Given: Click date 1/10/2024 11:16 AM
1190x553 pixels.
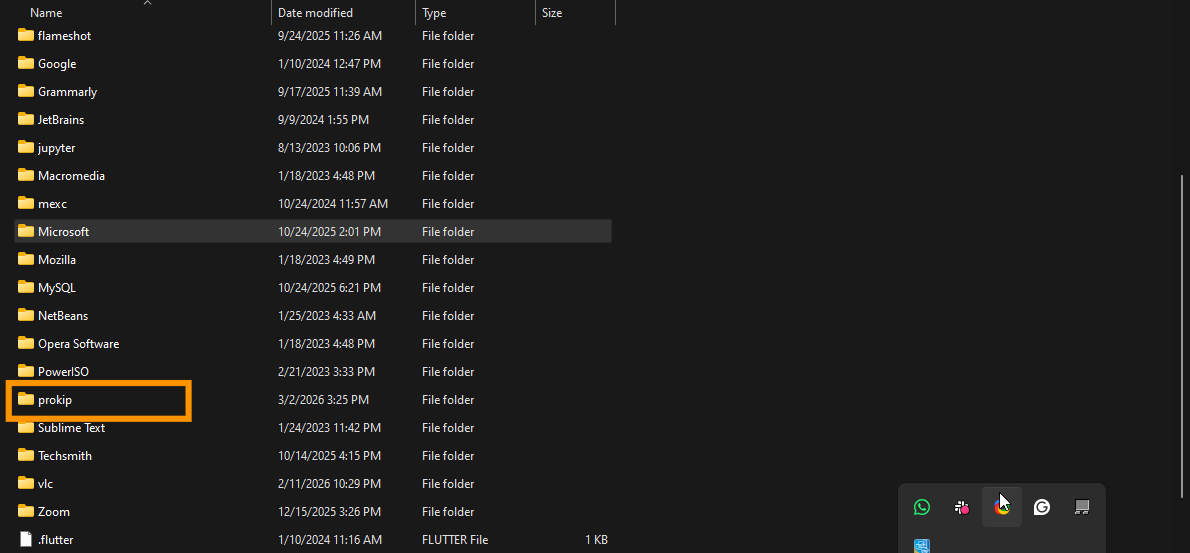Looking at the screenshot, I should coord(329,540).
